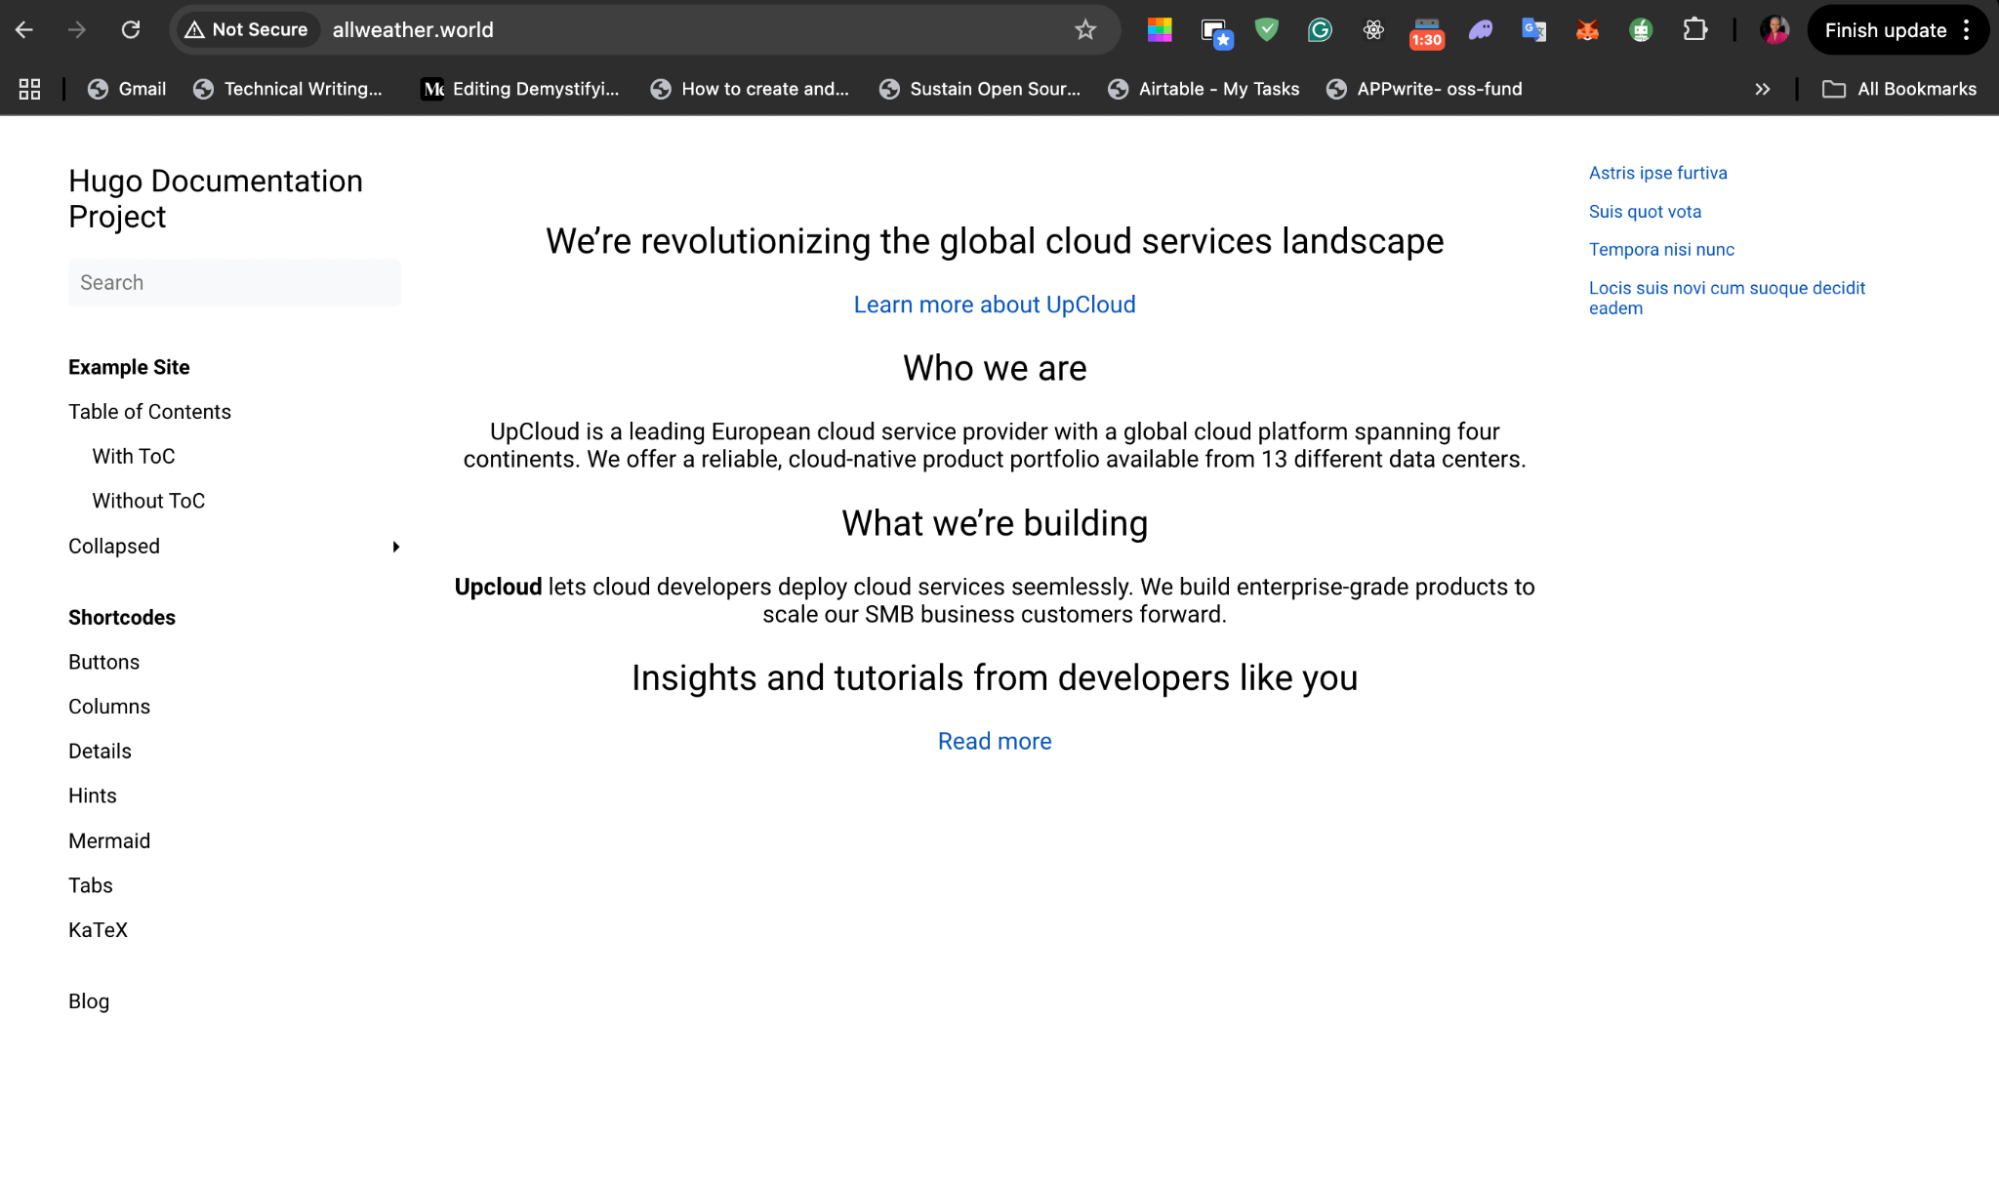Click Finish update button
Image resolution: width=1999 pixels, height=1188 pixels.
point(1885,30)
